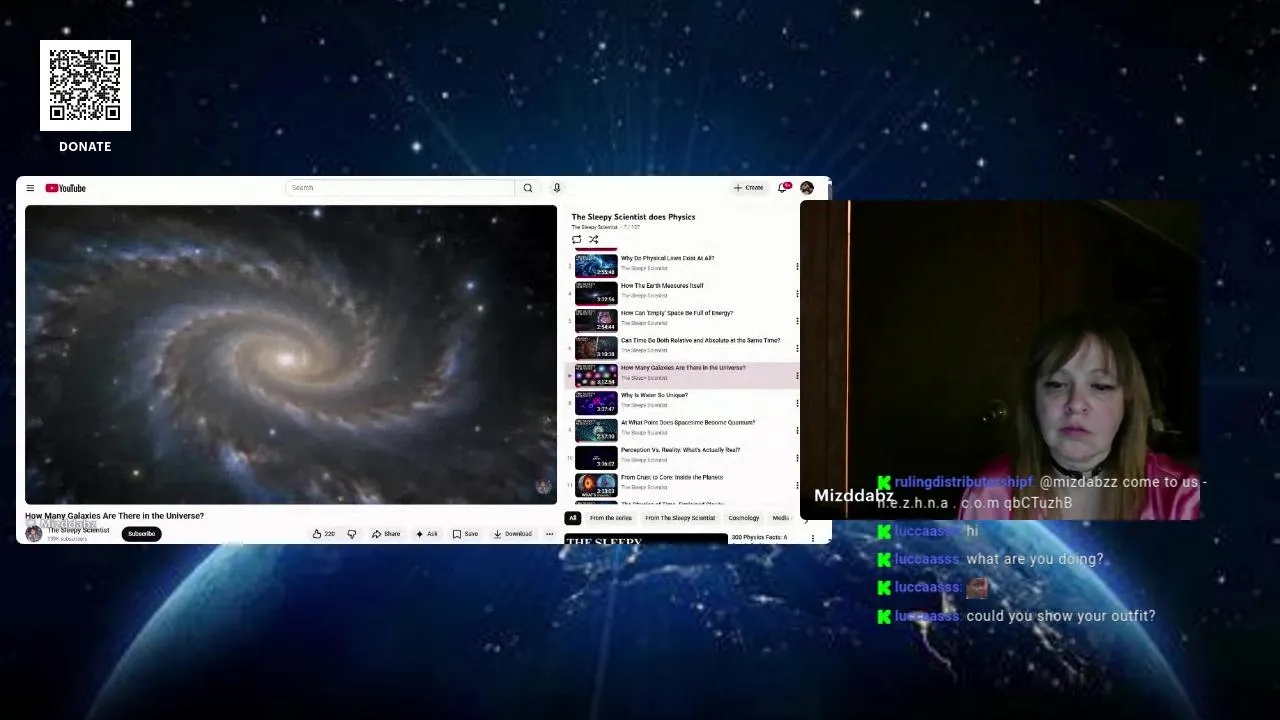Toggle playlist loop
Screen dimensions: 1280x720
(x=576, y=240)
